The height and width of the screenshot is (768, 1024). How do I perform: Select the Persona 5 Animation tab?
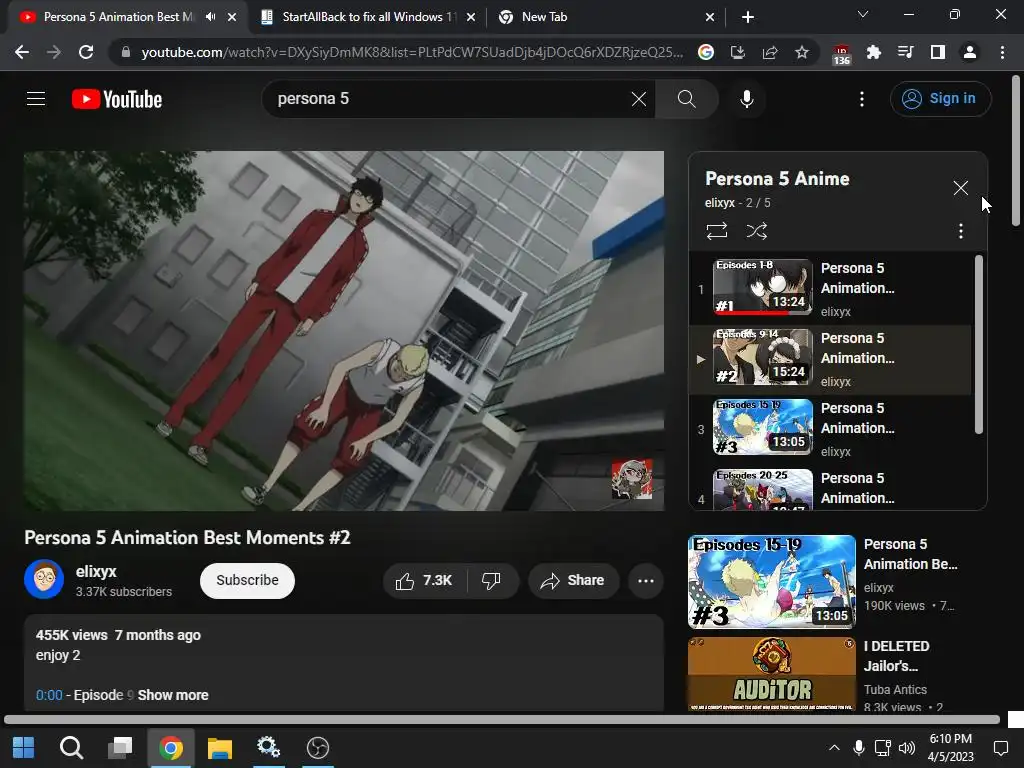[x=118, y=17]
